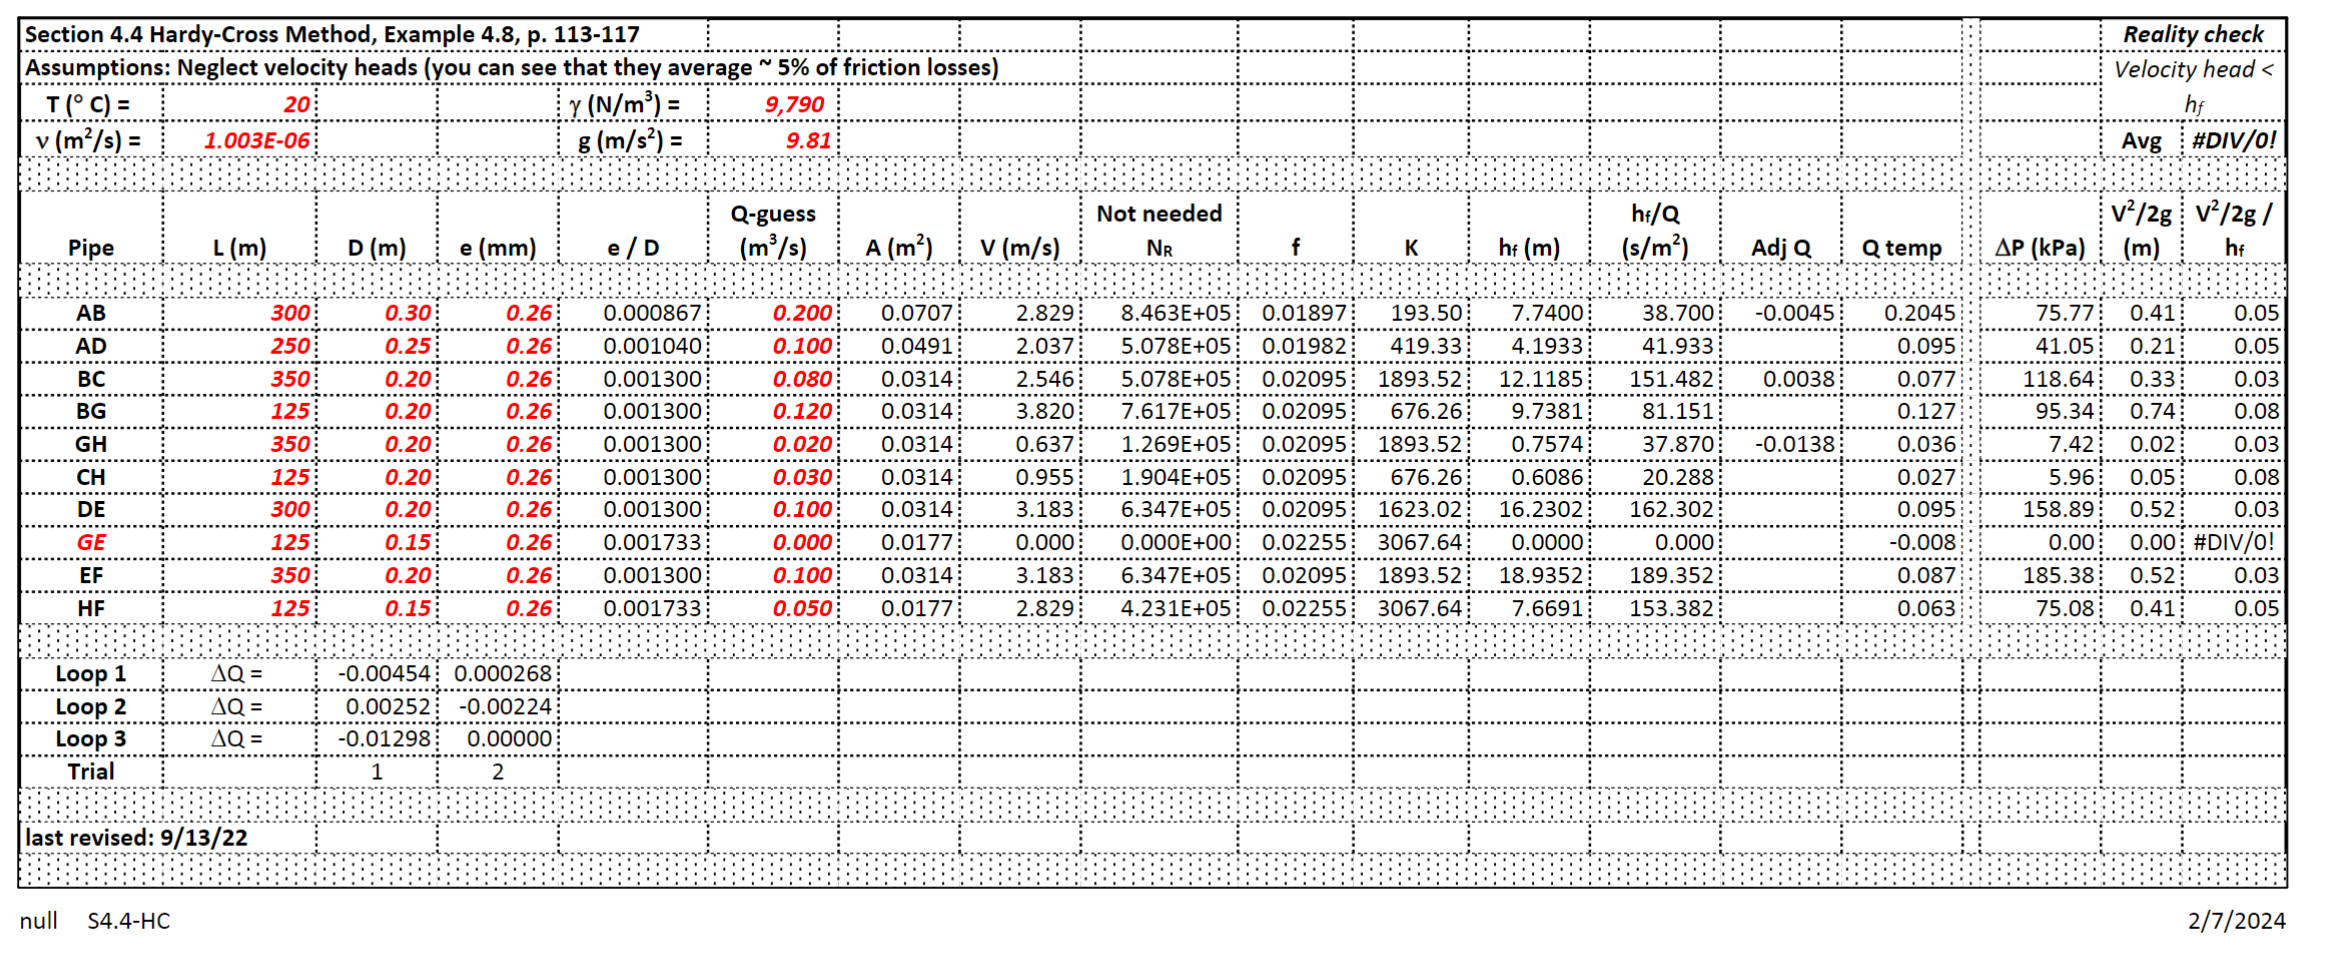Click the Assumptions note about velocity heads

click(512, 68)
